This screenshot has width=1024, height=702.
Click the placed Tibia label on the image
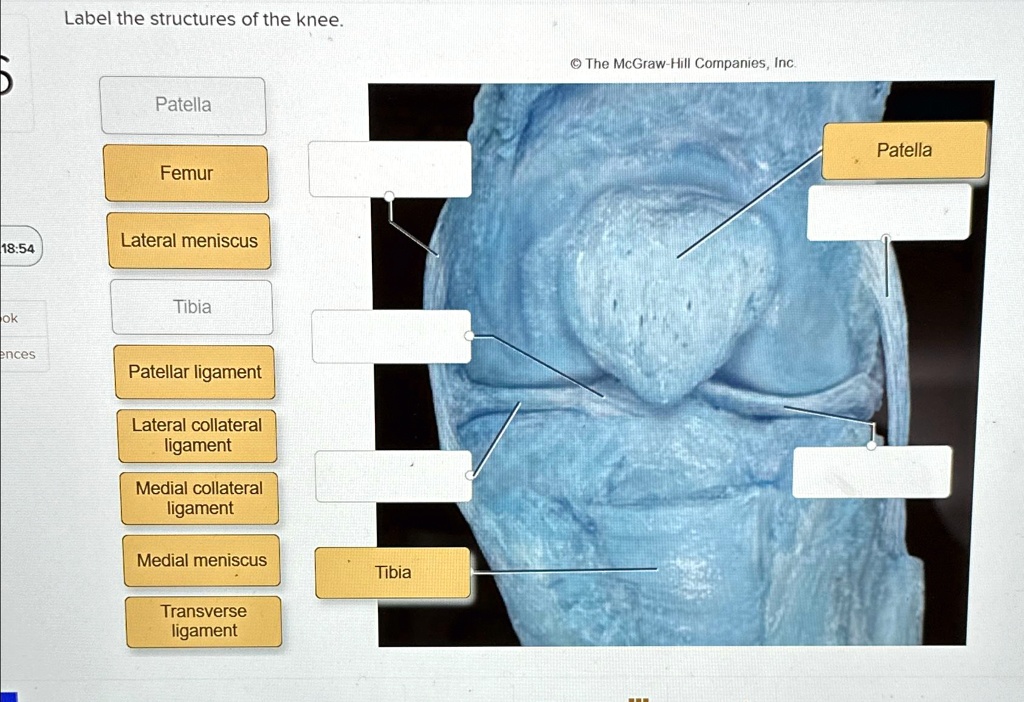tap(391, 572)
